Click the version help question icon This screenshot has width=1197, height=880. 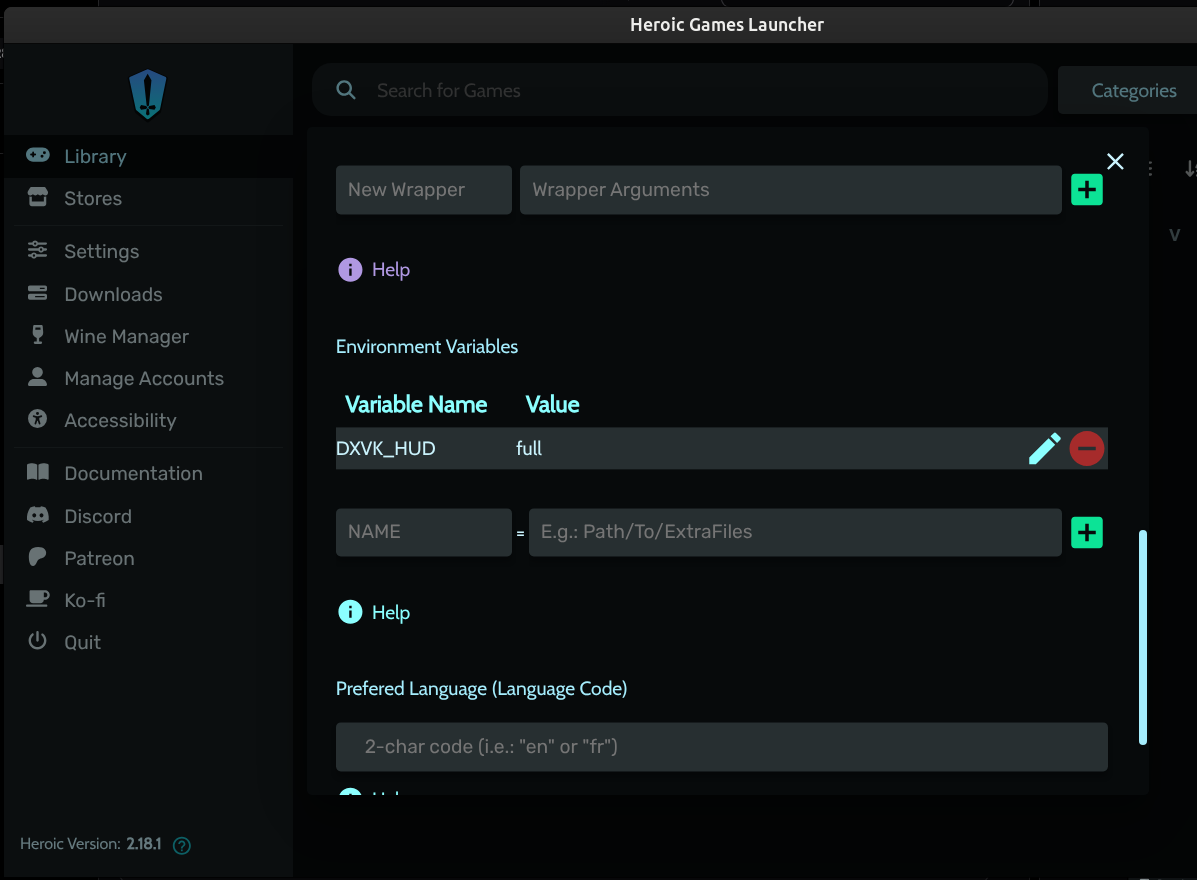182,845
